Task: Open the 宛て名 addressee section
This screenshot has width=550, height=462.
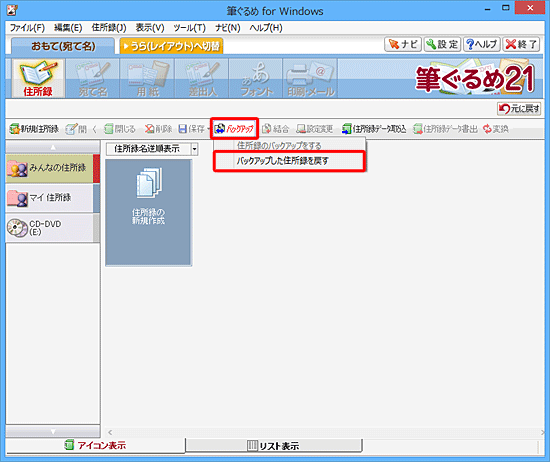Action: click(93, 78)
